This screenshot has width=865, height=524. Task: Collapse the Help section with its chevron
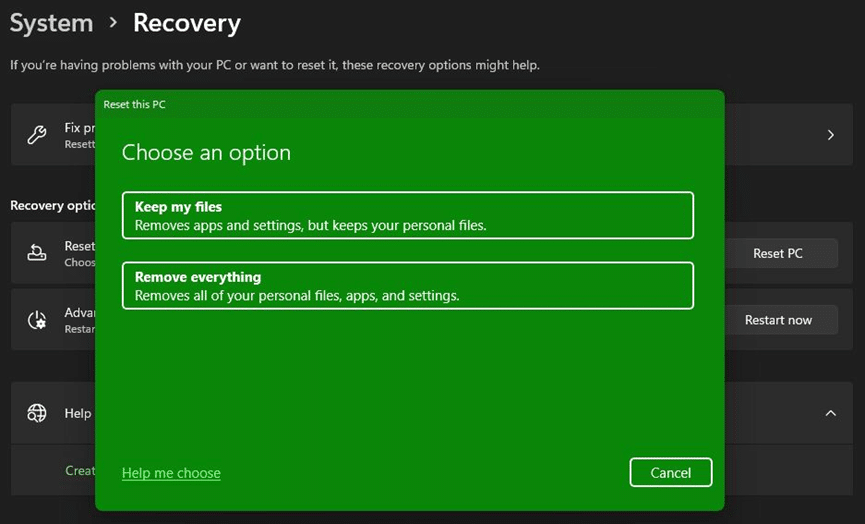[x=830, y=413]
